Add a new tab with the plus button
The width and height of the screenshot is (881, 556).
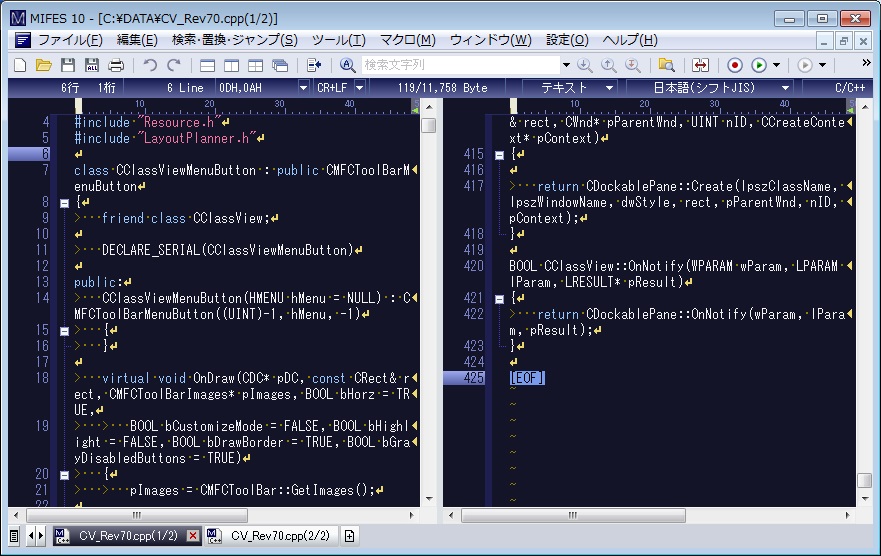[x=349, y=536]
